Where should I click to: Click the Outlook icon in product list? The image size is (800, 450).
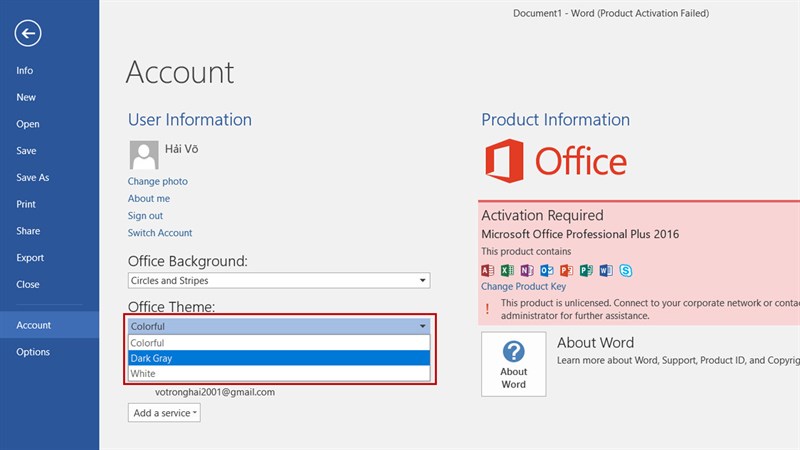tap(547, 270)
